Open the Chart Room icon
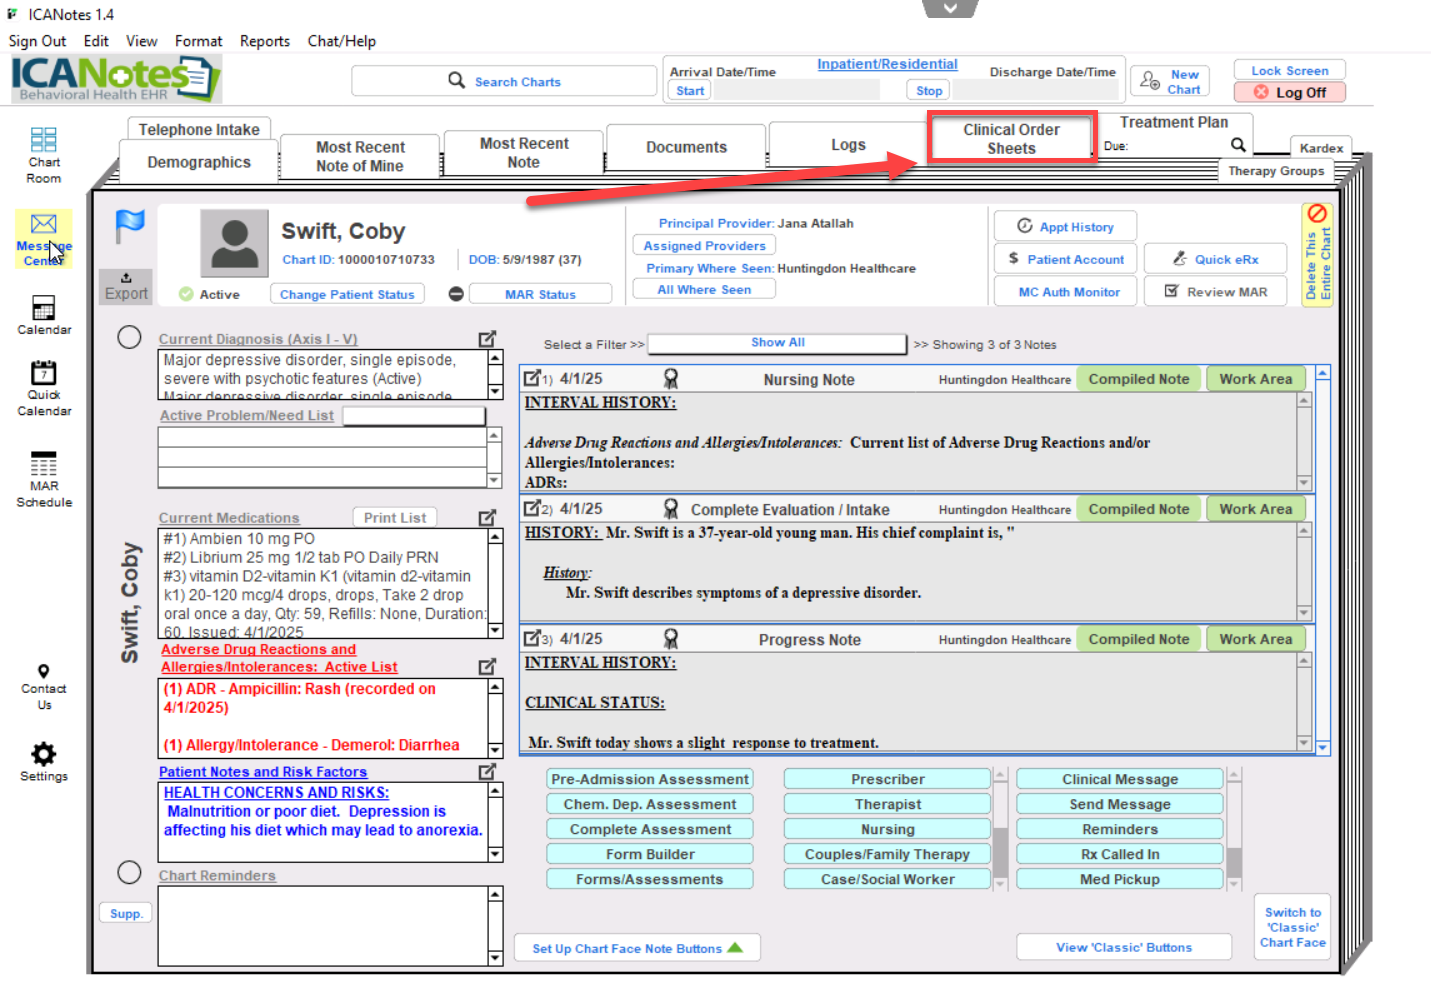Viewport: 1431px width, 995px height. coord(43,140)
